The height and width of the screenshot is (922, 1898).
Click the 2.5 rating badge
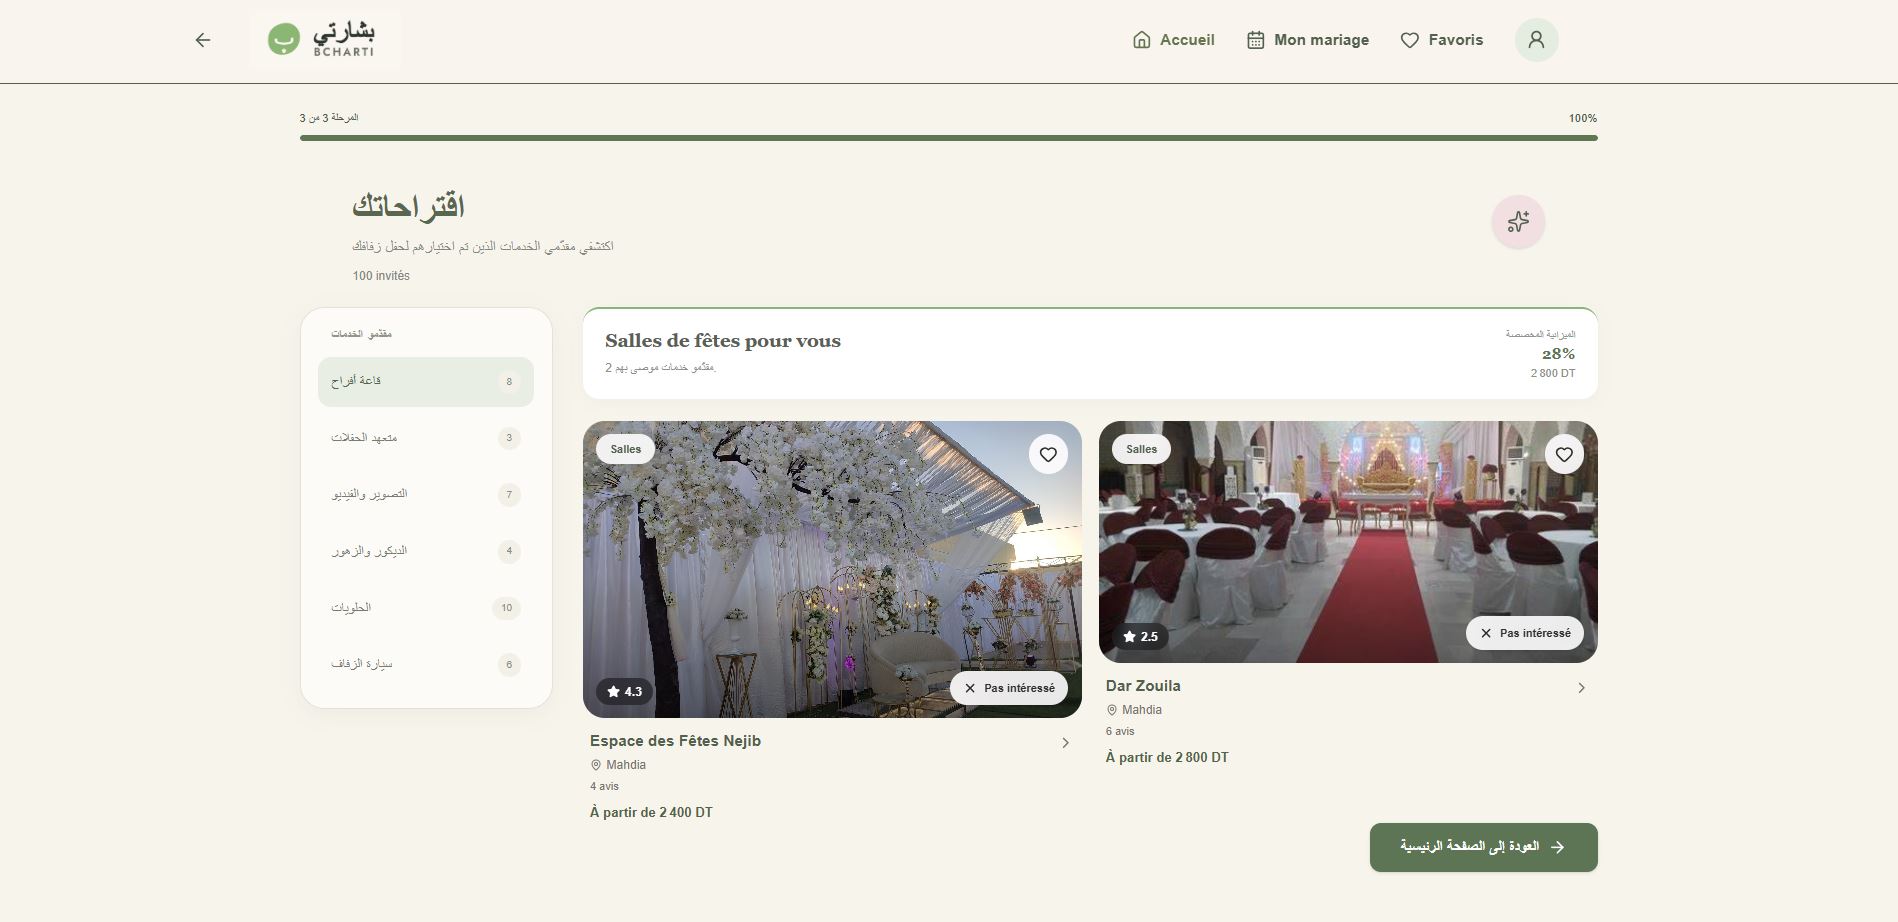coord(1141,636)
